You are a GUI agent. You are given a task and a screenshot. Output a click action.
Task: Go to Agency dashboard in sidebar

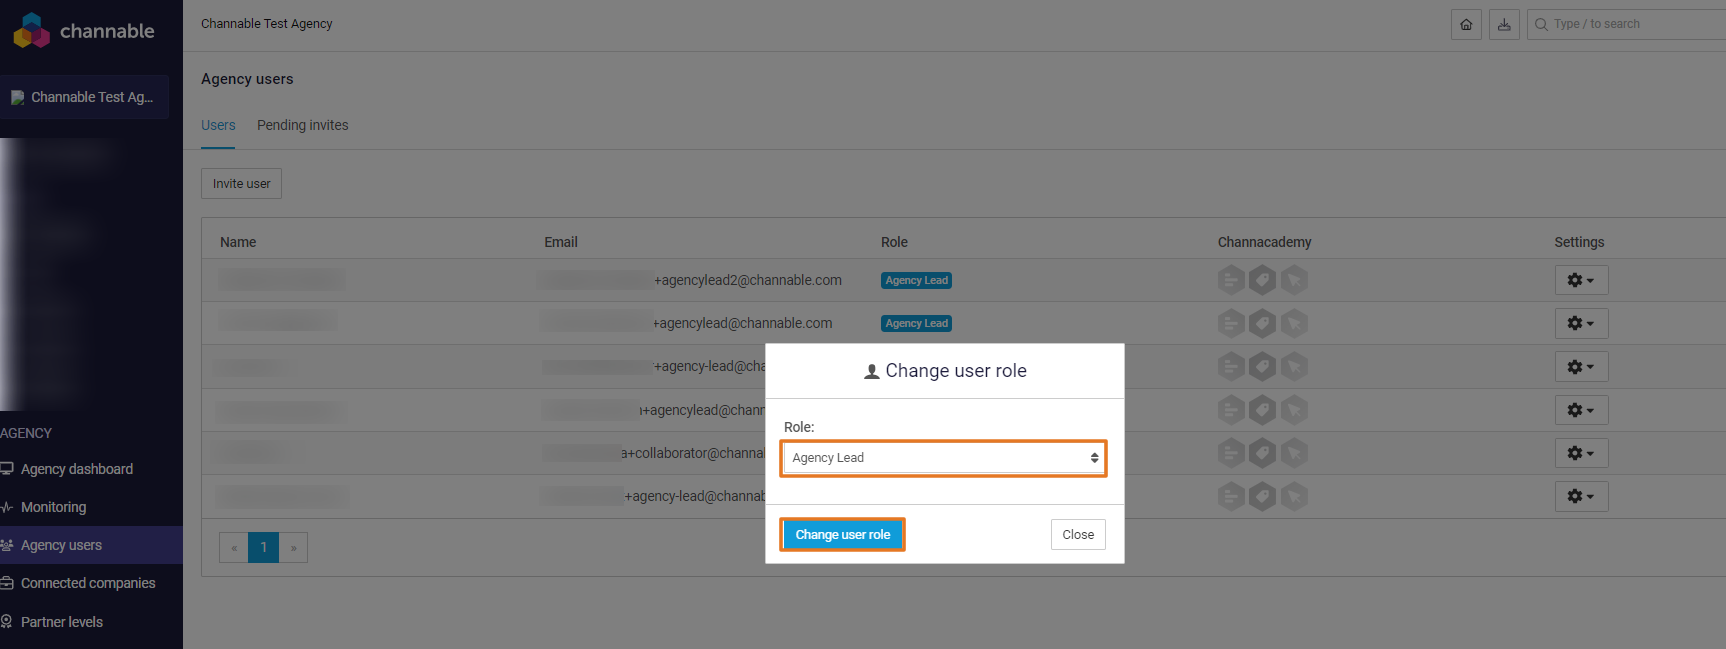76,469
